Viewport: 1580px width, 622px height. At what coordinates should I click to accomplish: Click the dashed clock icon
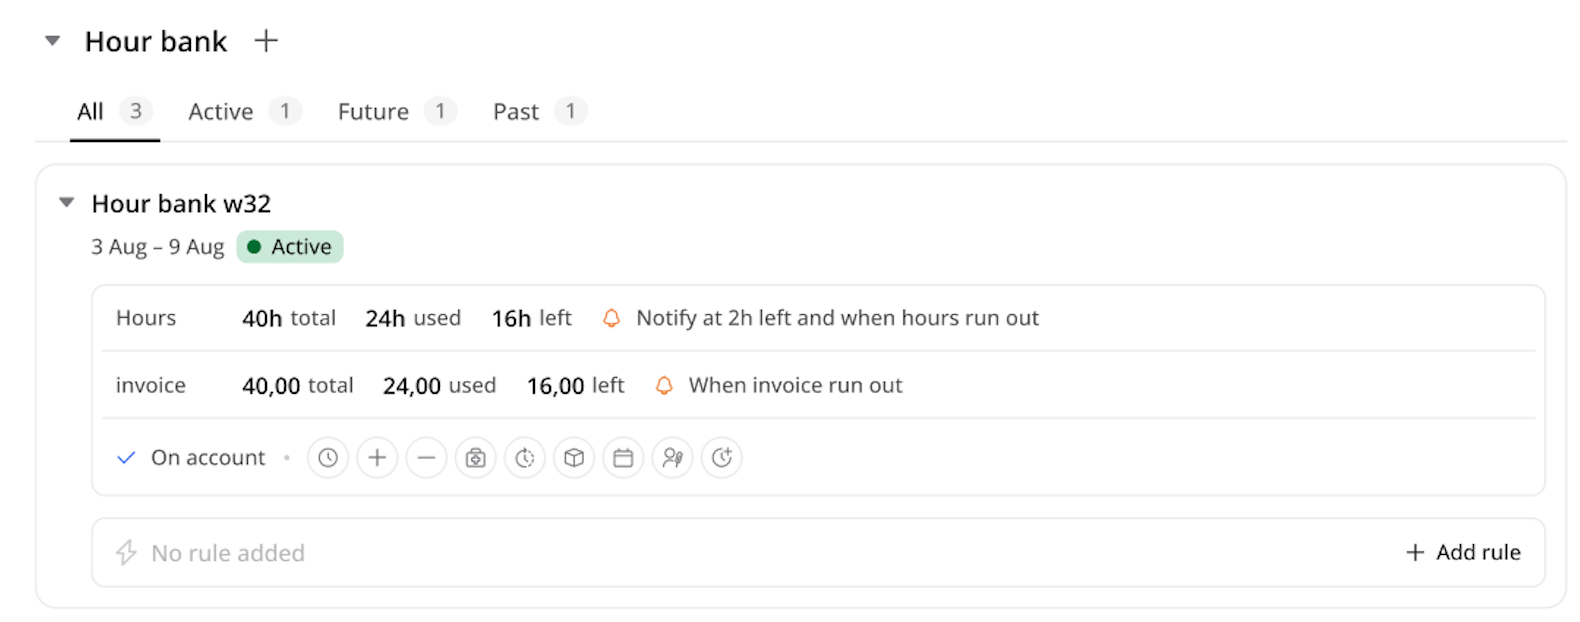click(x=525, y=458)
